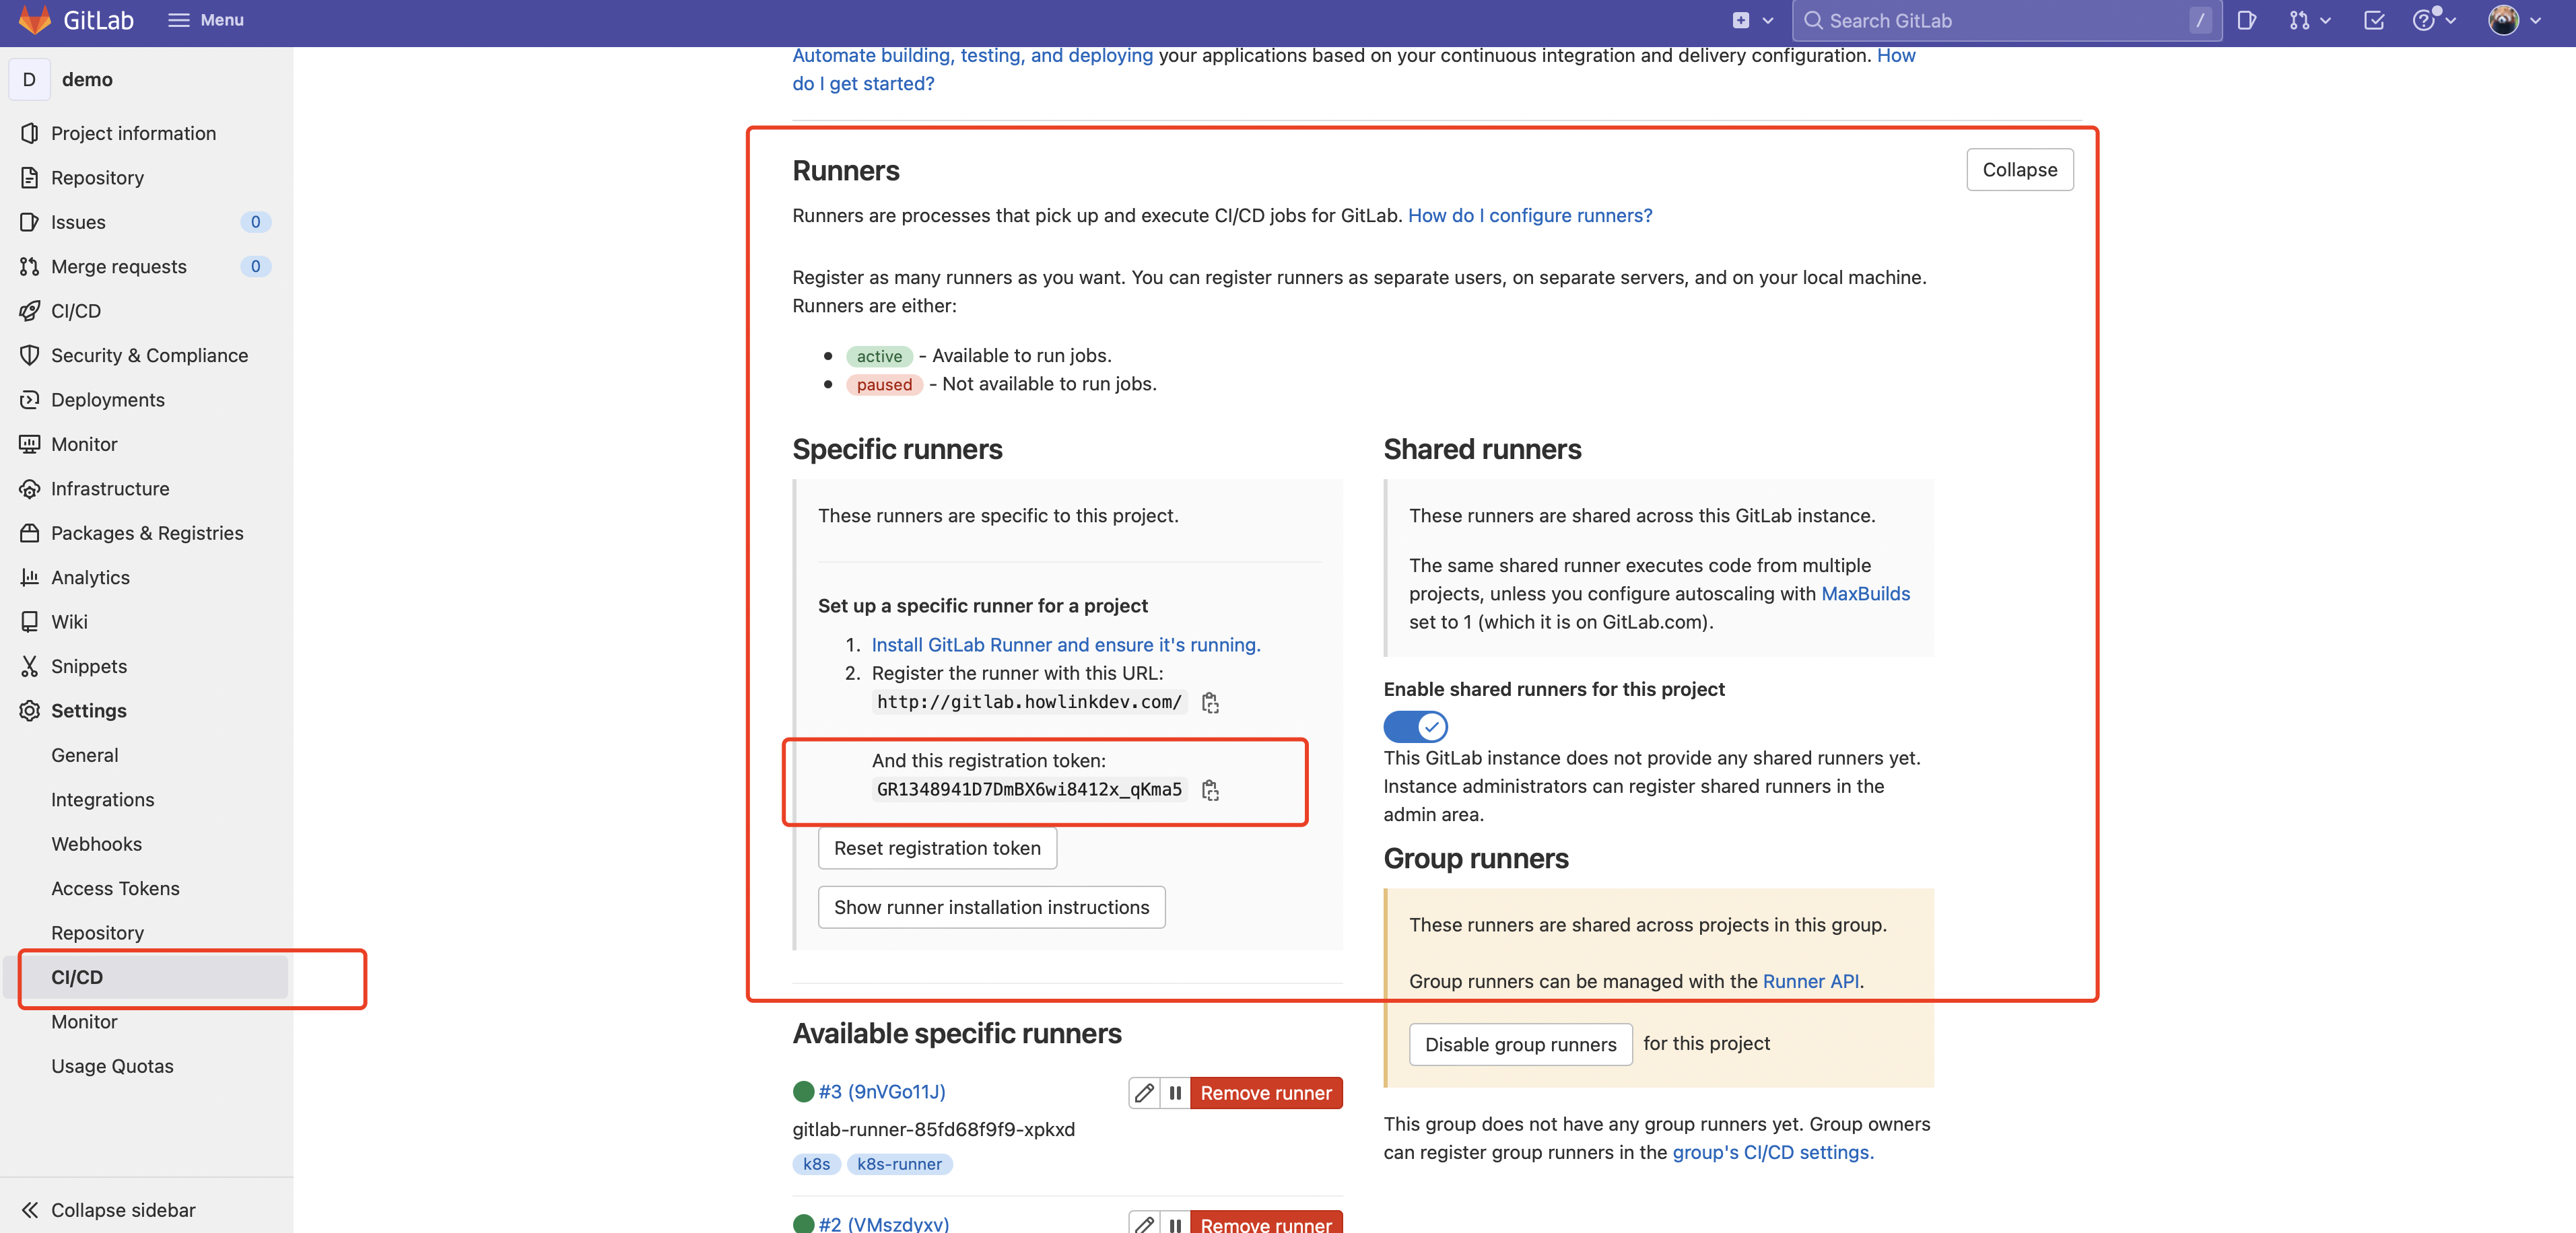Open the to-do list icon
This screenshot has height=1233, width=2576.
(x=2373, y=20)
